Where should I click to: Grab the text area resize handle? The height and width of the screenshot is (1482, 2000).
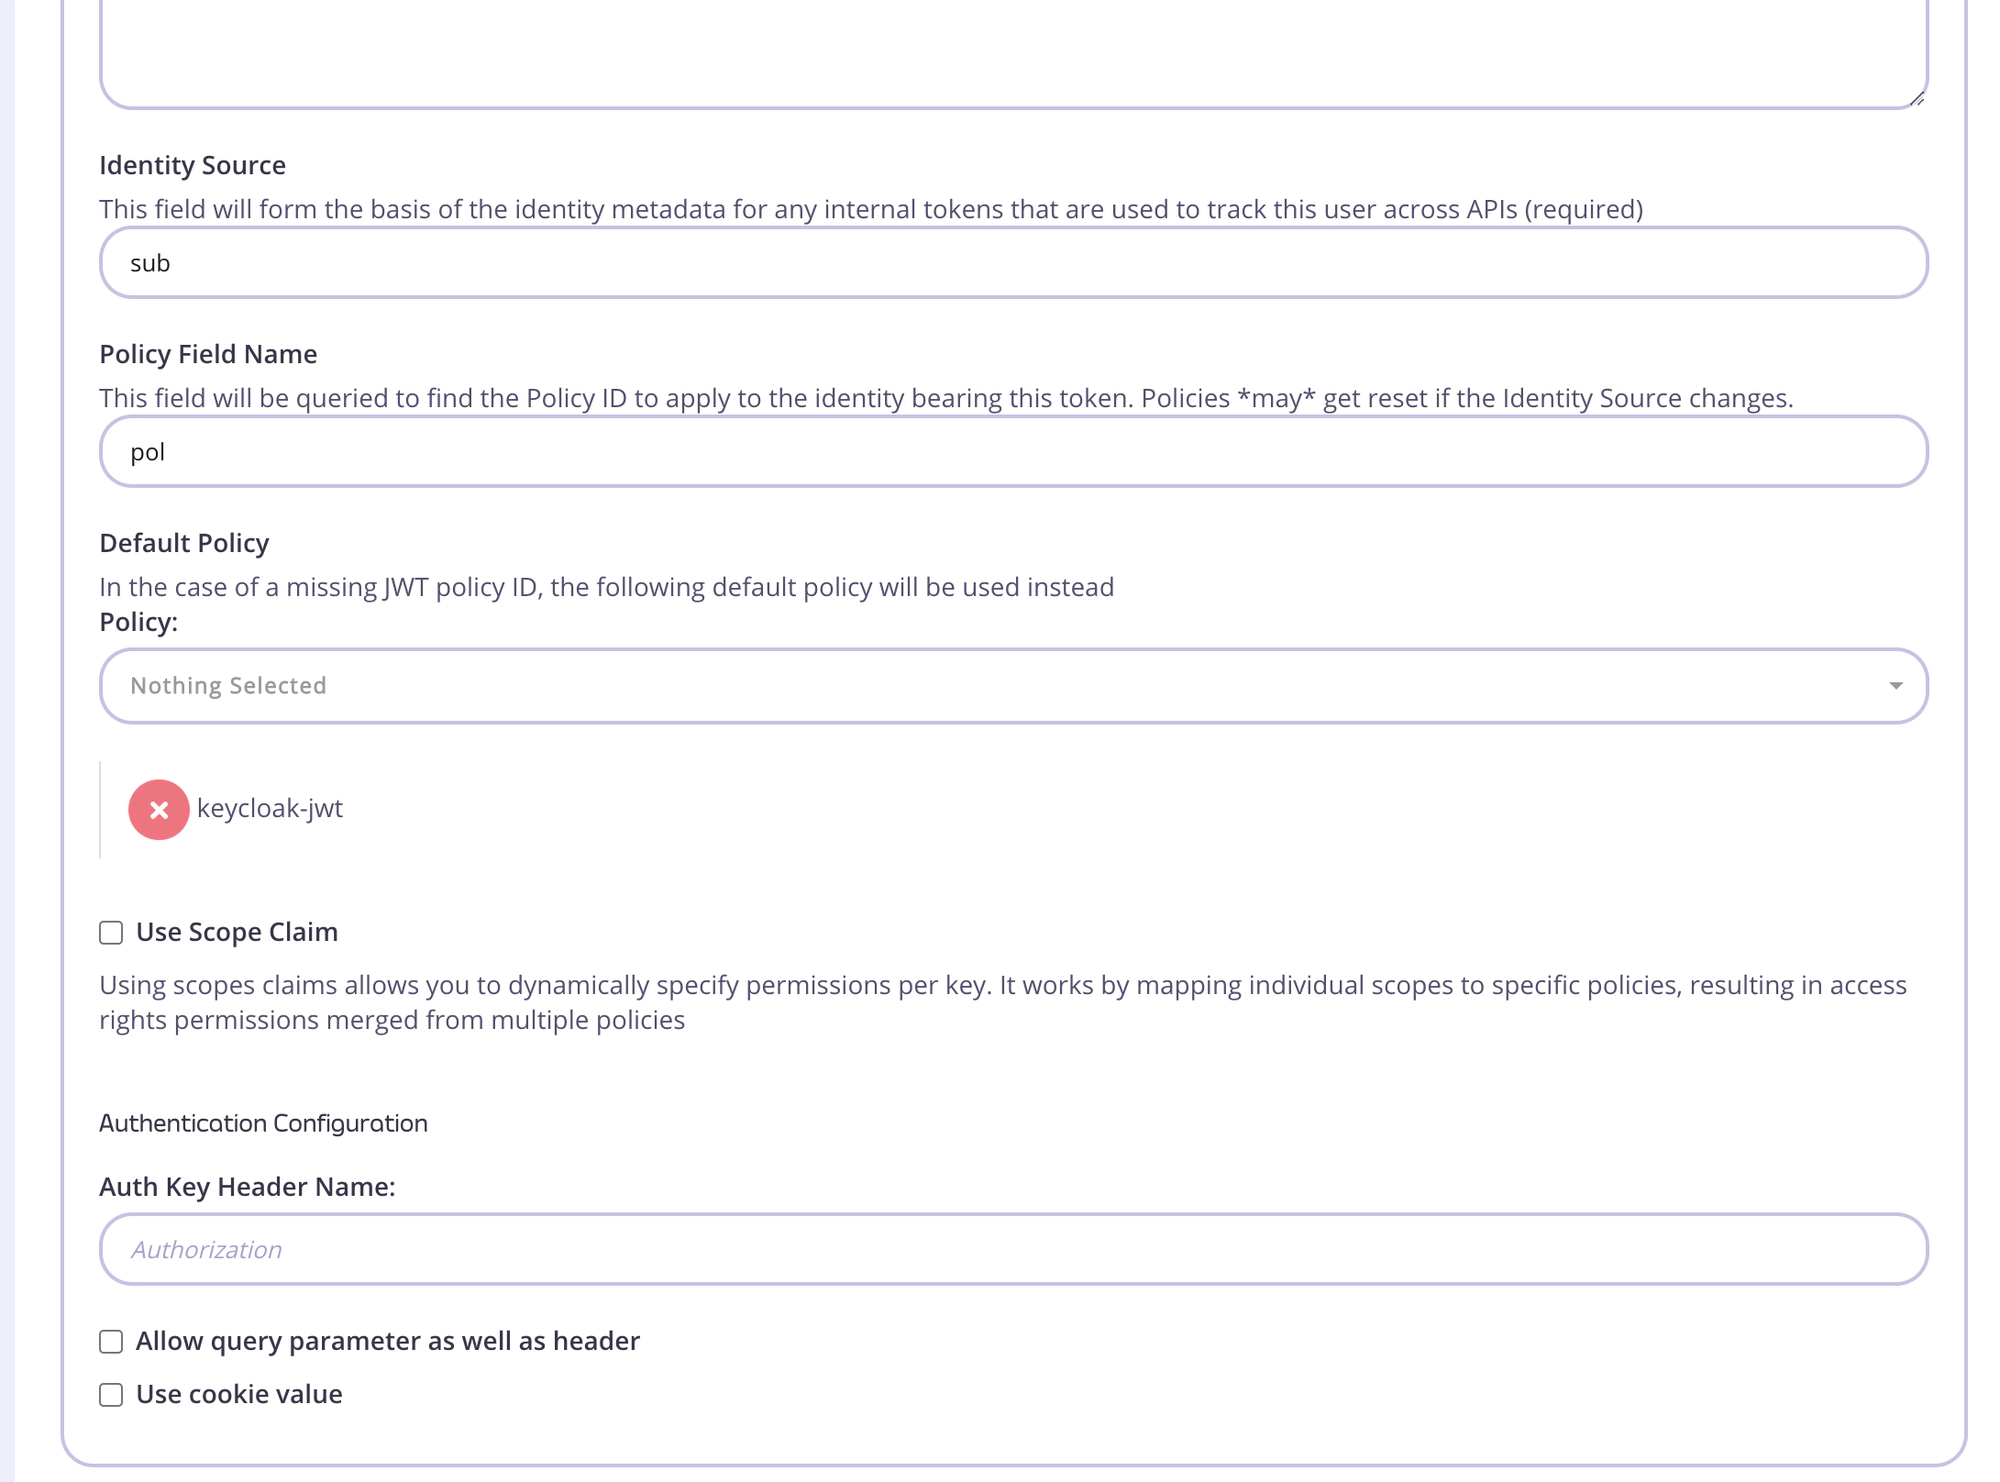pos(1916,98)
